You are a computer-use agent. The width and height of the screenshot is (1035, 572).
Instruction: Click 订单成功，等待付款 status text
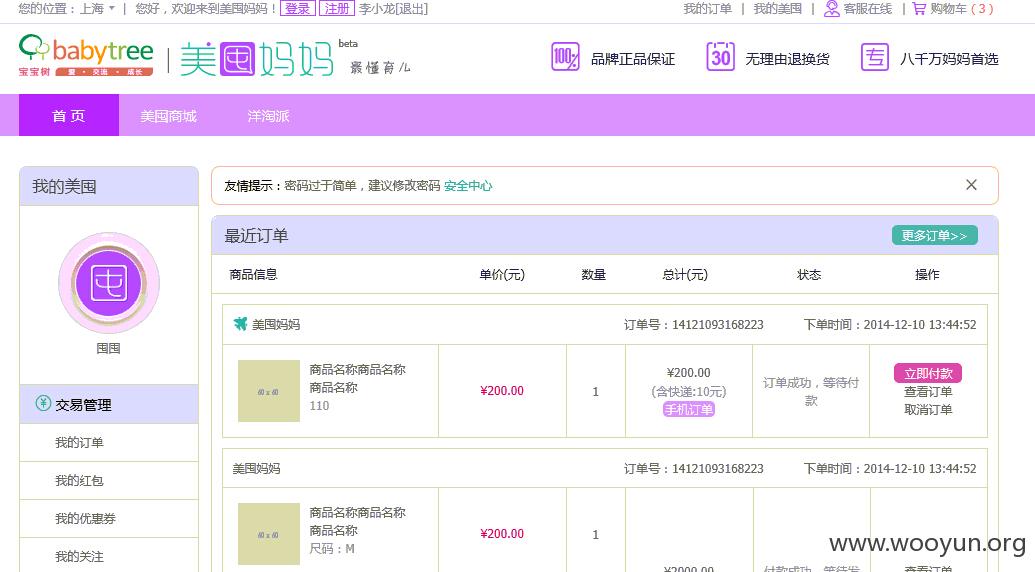click(x=811, y=391)
